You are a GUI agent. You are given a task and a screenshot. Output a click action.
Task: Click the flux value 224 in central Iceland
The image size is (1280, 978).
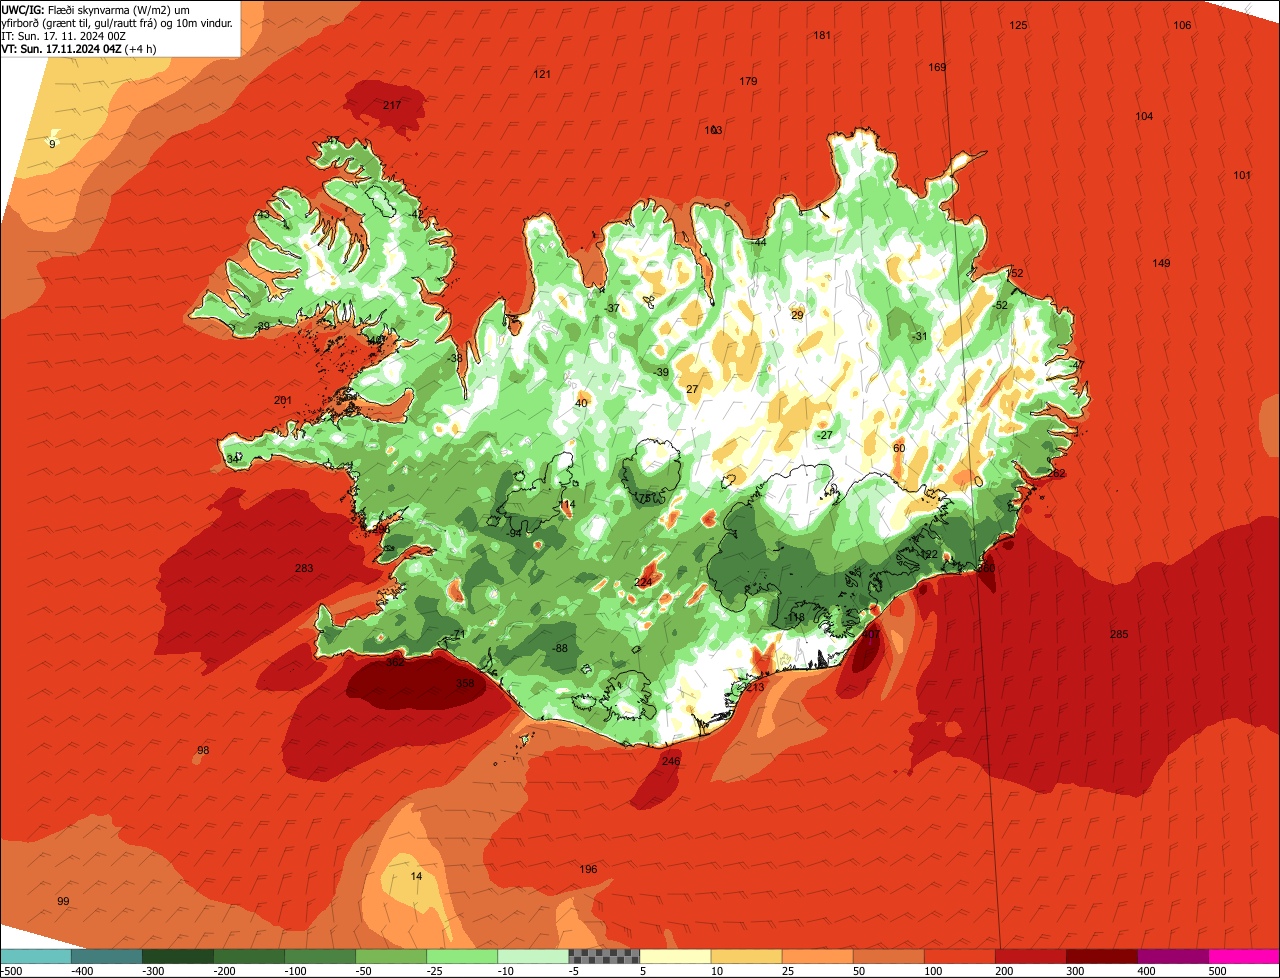click(643, 582)
